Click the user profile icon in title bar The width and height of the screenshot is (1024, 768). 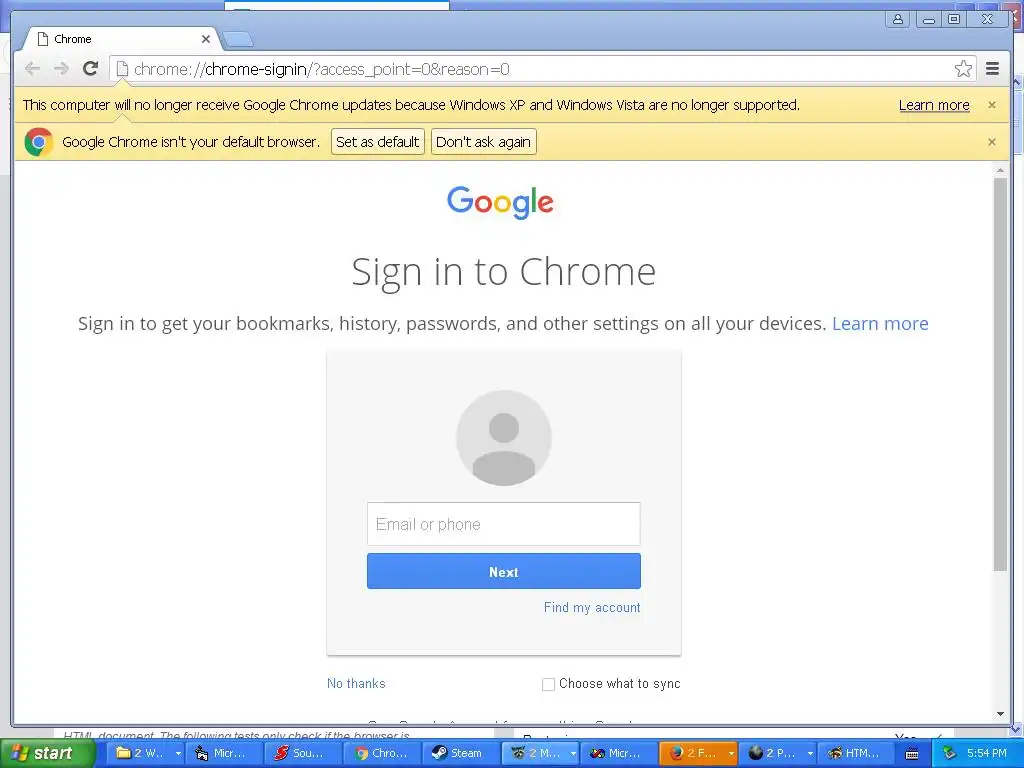click(x=898, y=19)
